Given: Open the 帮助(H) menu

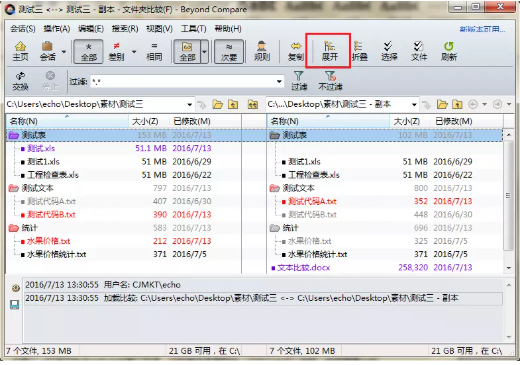Looking at the screenshot, I should coord(228,29).
